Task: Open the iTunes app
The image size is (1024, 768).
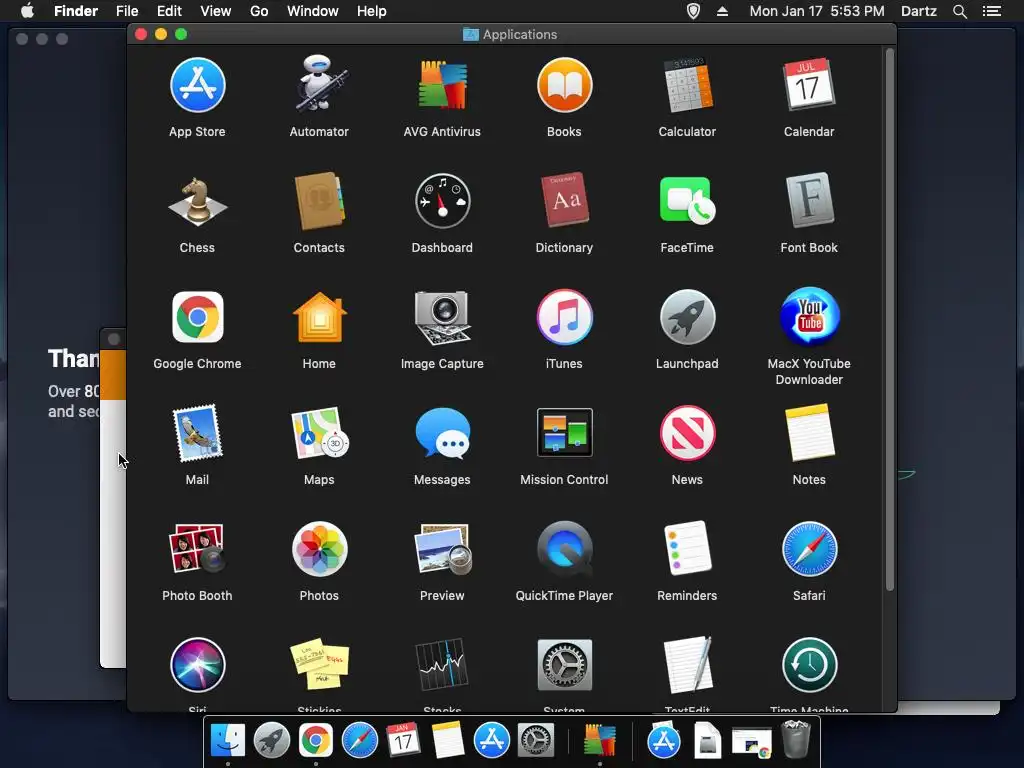Action: 564,317
